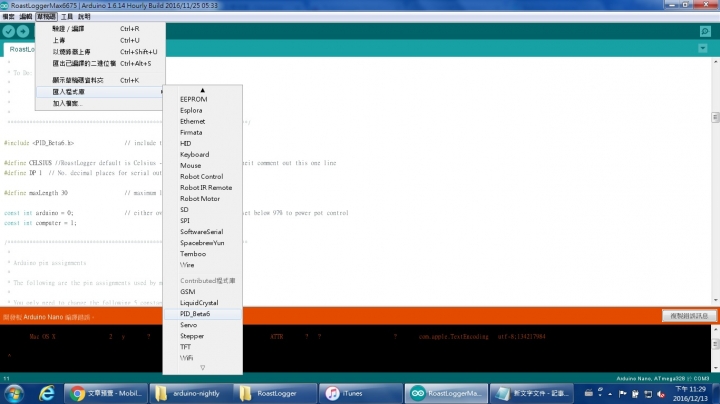Select the Stepper library
Viewport: 720px width, 404px height.
[x=202, y=336]
